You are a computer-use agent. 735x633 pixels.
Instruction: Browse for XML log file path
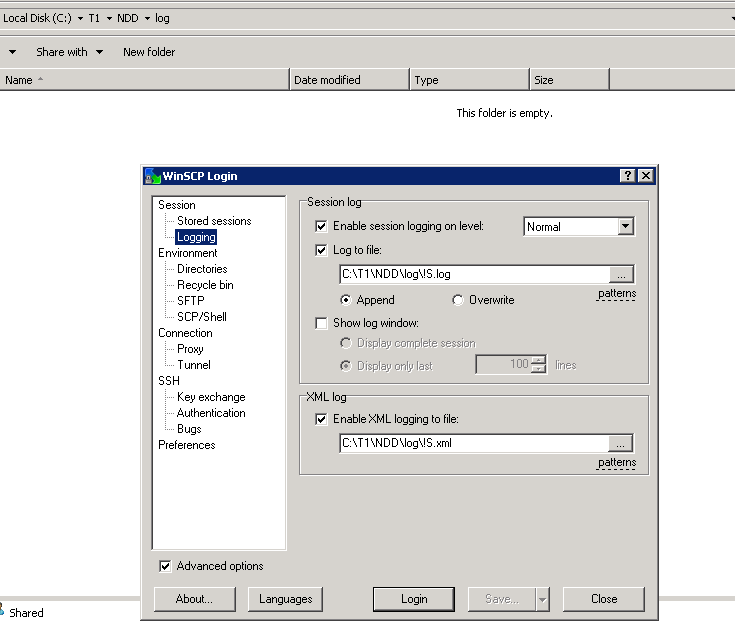621,443
